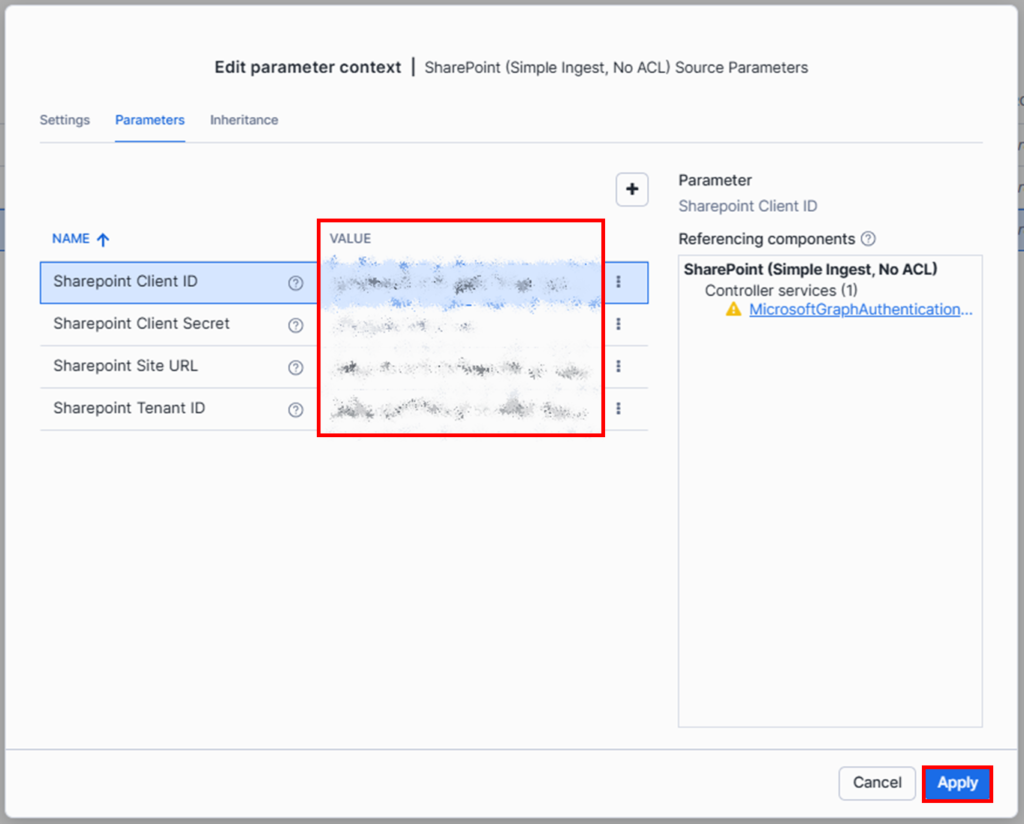Click the Apply button
This screenshot has width=1024, height=824.
(x=957, y=783)
